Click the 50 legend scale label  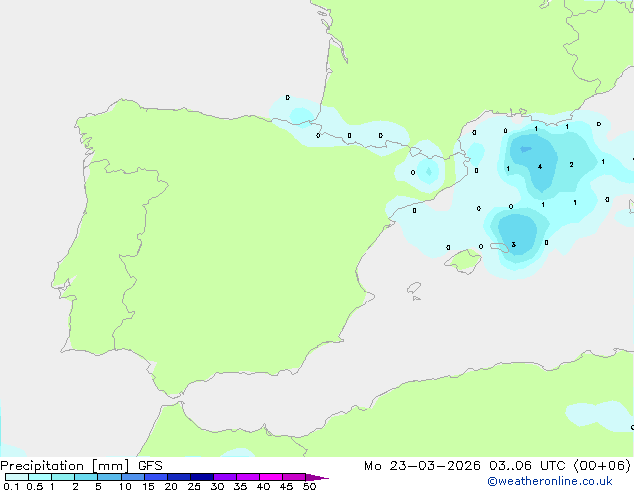click(309, 486)
